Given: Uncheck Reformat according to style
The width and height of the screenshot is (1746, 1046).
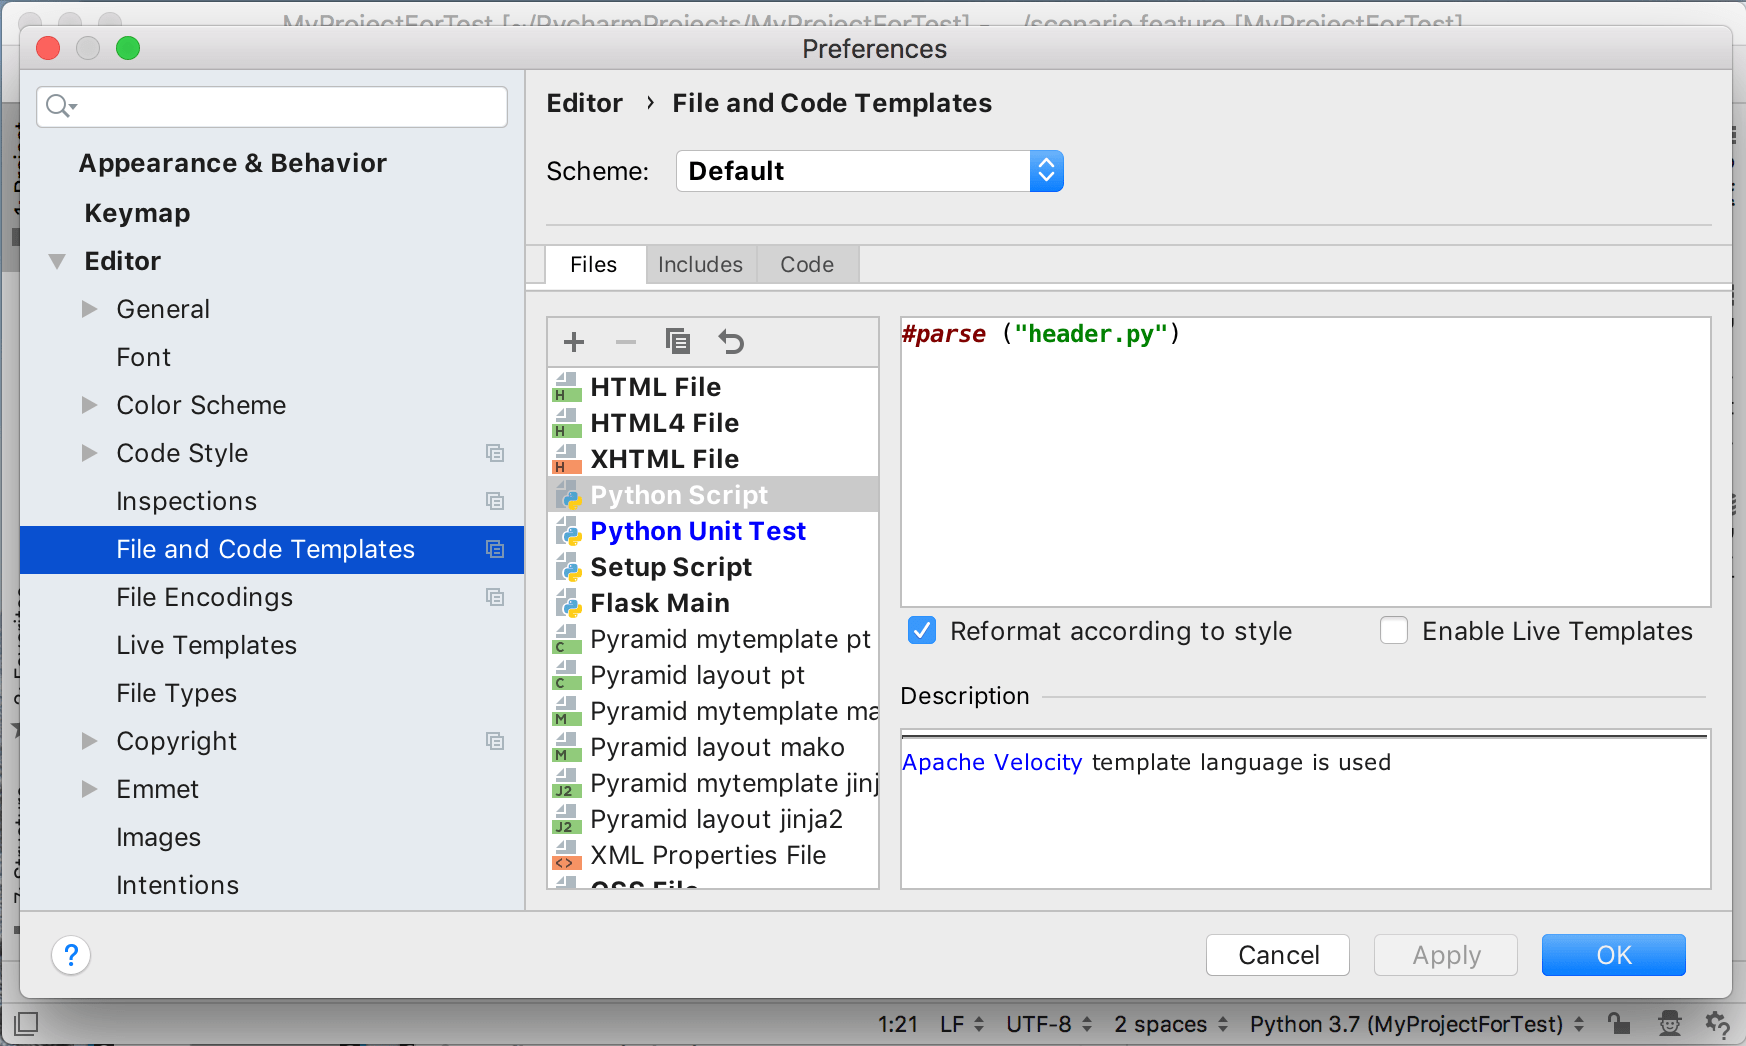Looking at the screenshot, I should click(x=920, y=630).
